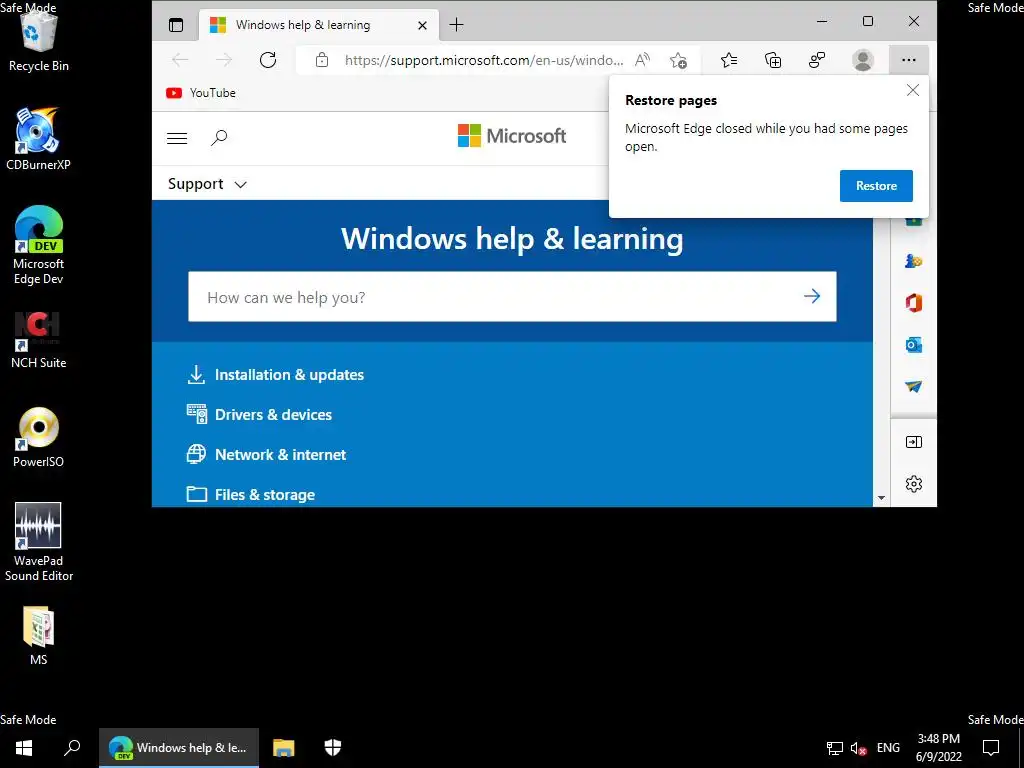Open a new tab with the plus button
Viewport: 1024px width, 768px height.
point(456,25)
